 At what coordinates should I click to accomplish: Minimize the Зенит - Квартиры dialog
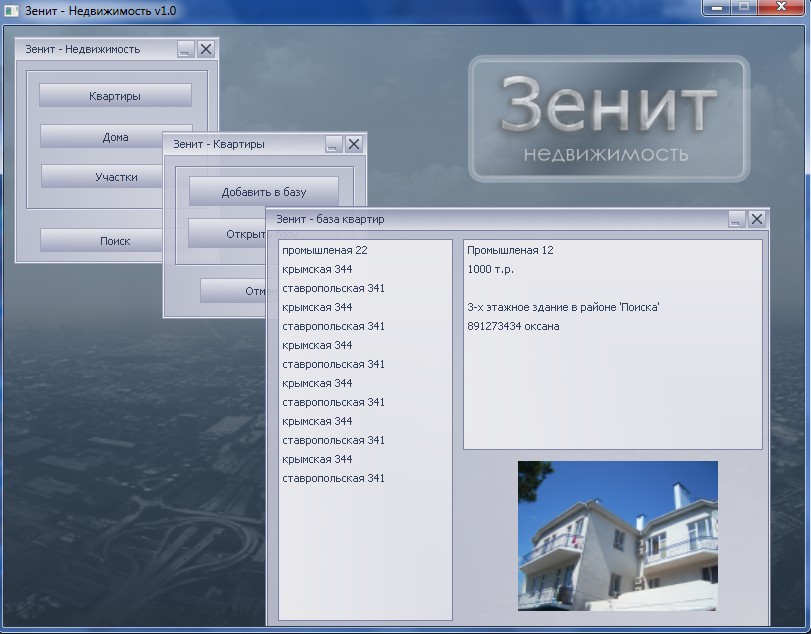[x=333, y=144]
